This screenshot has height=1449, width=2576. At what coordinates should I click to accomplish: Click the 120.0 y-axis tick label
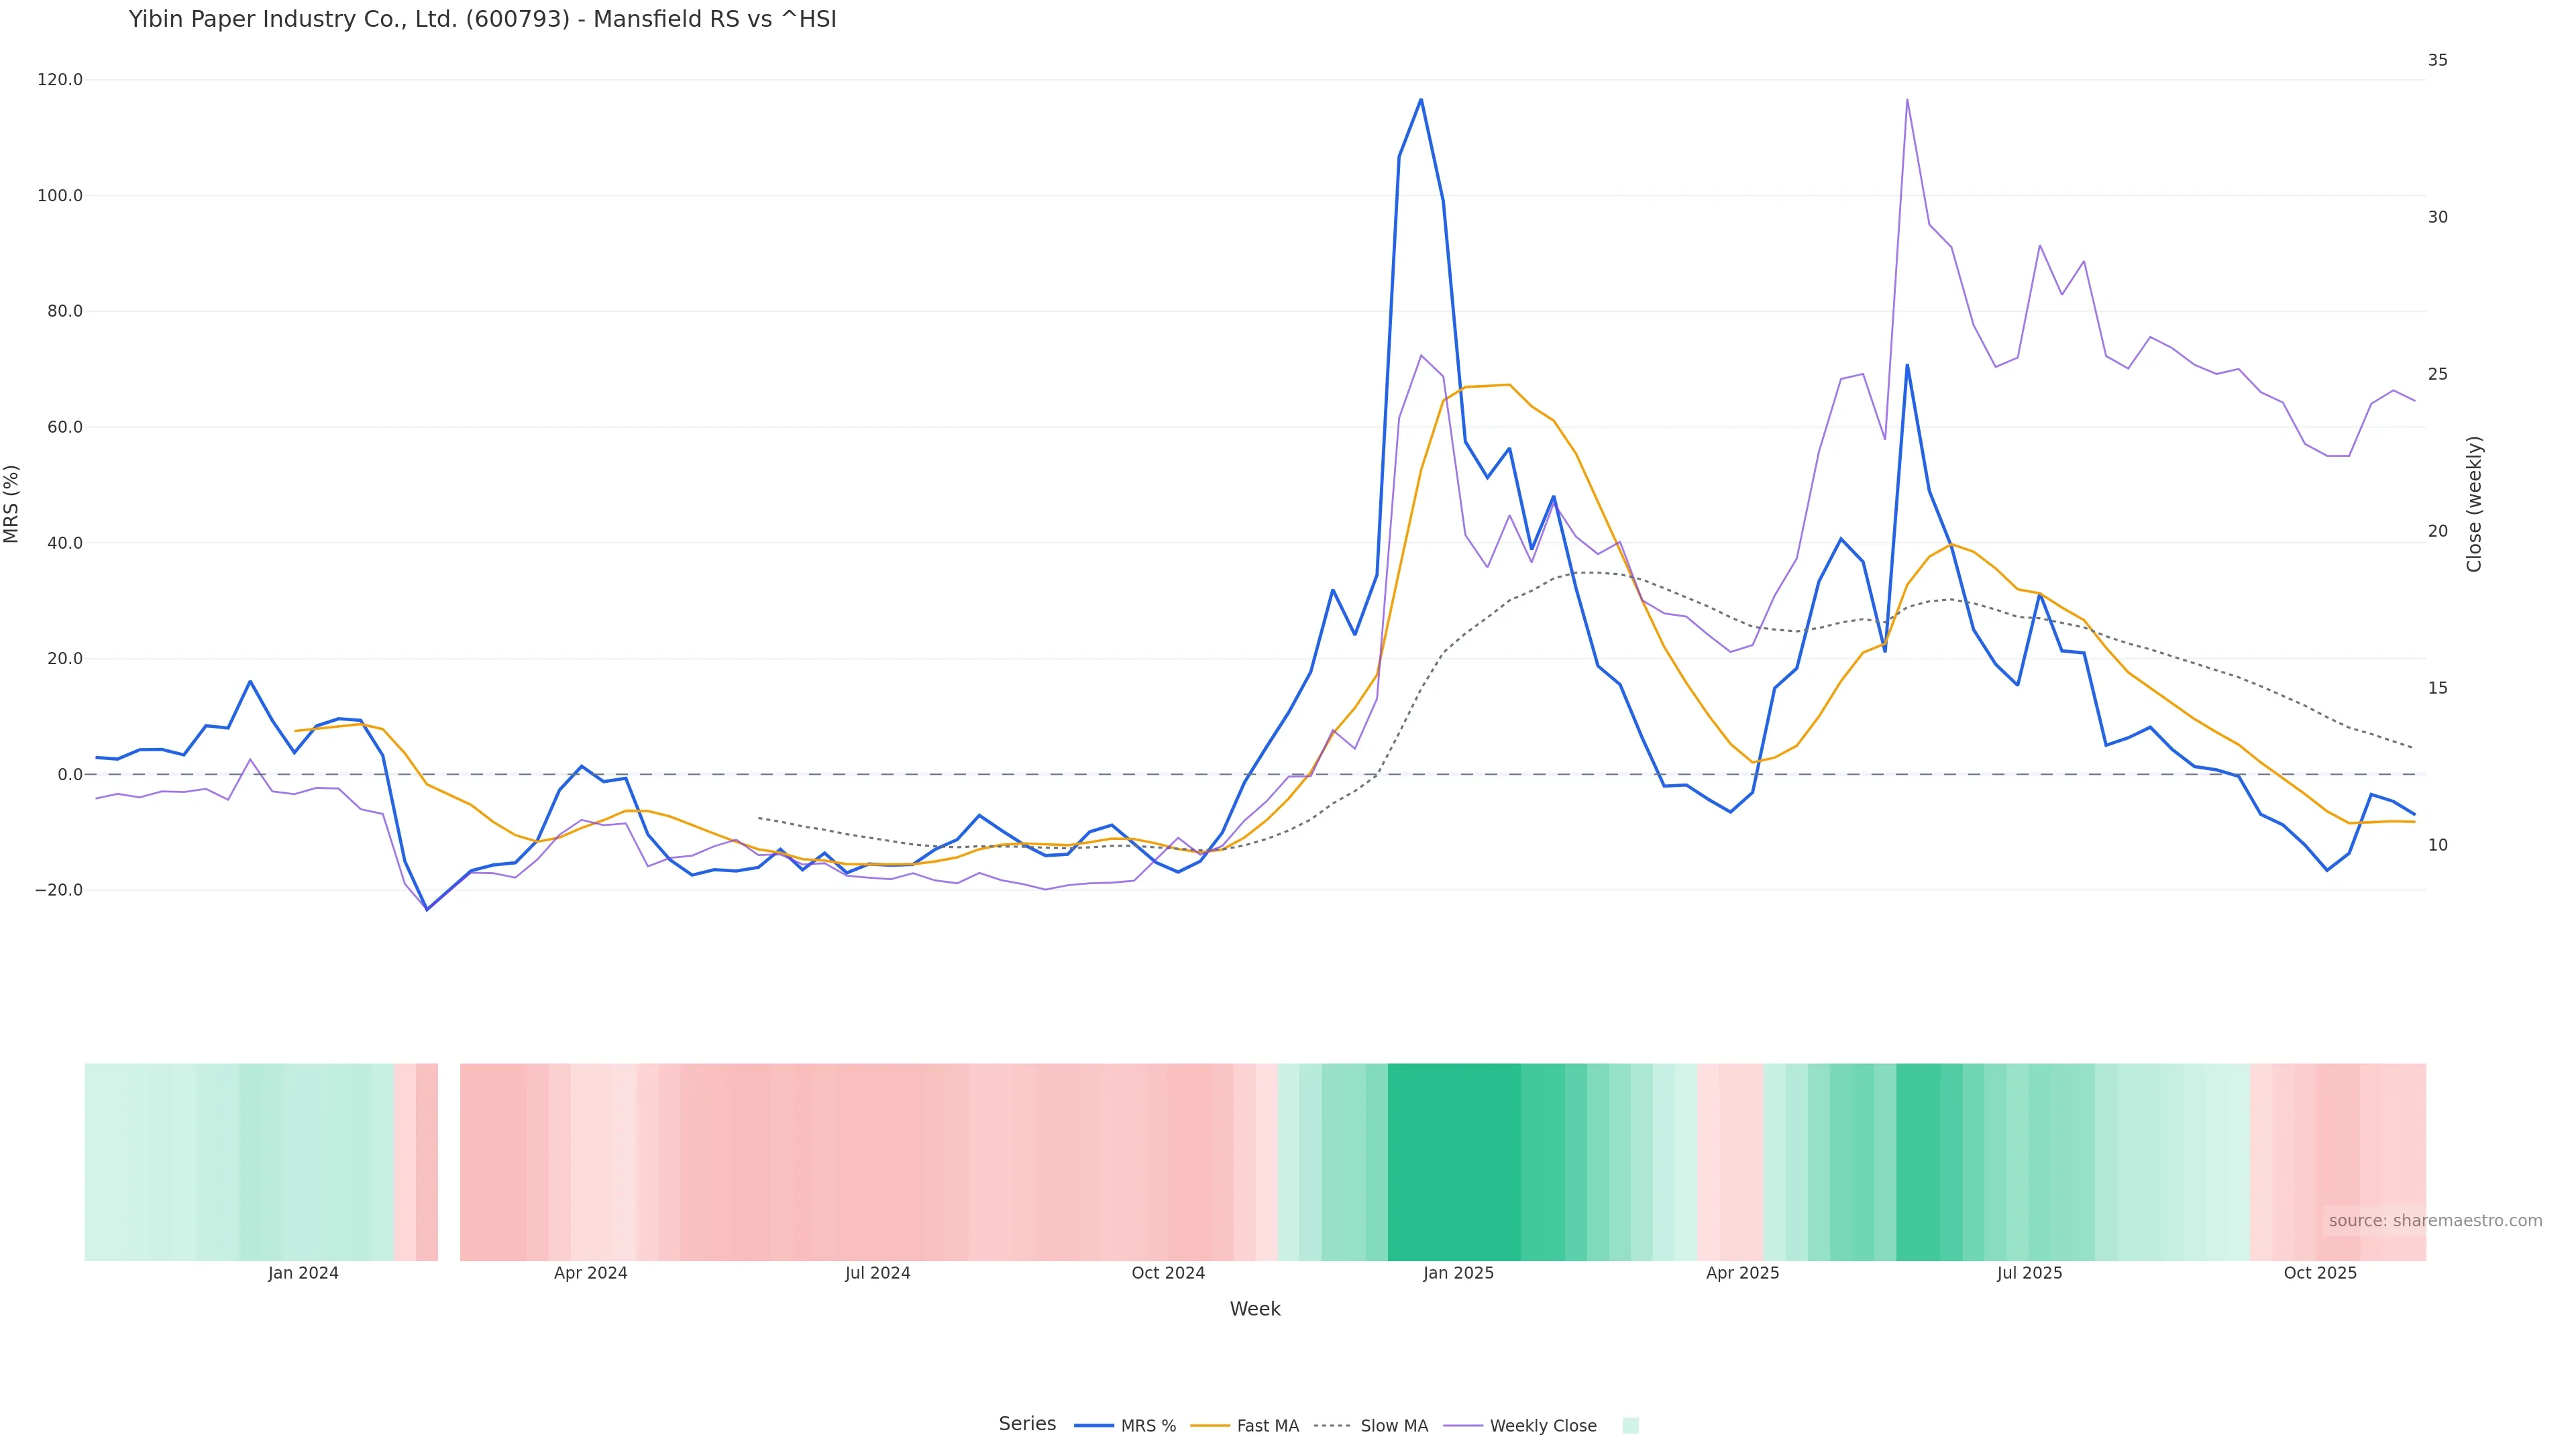tap(60, 80)
